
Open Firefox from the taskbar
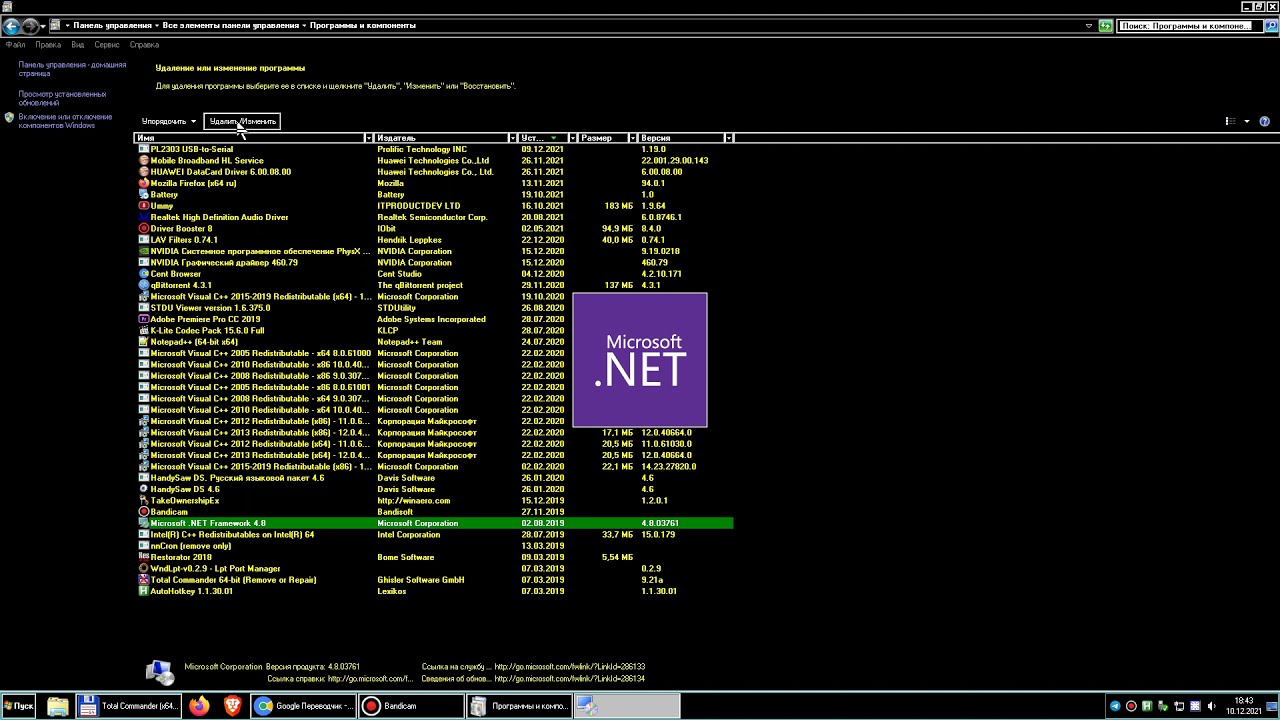(x=199, y=706)
